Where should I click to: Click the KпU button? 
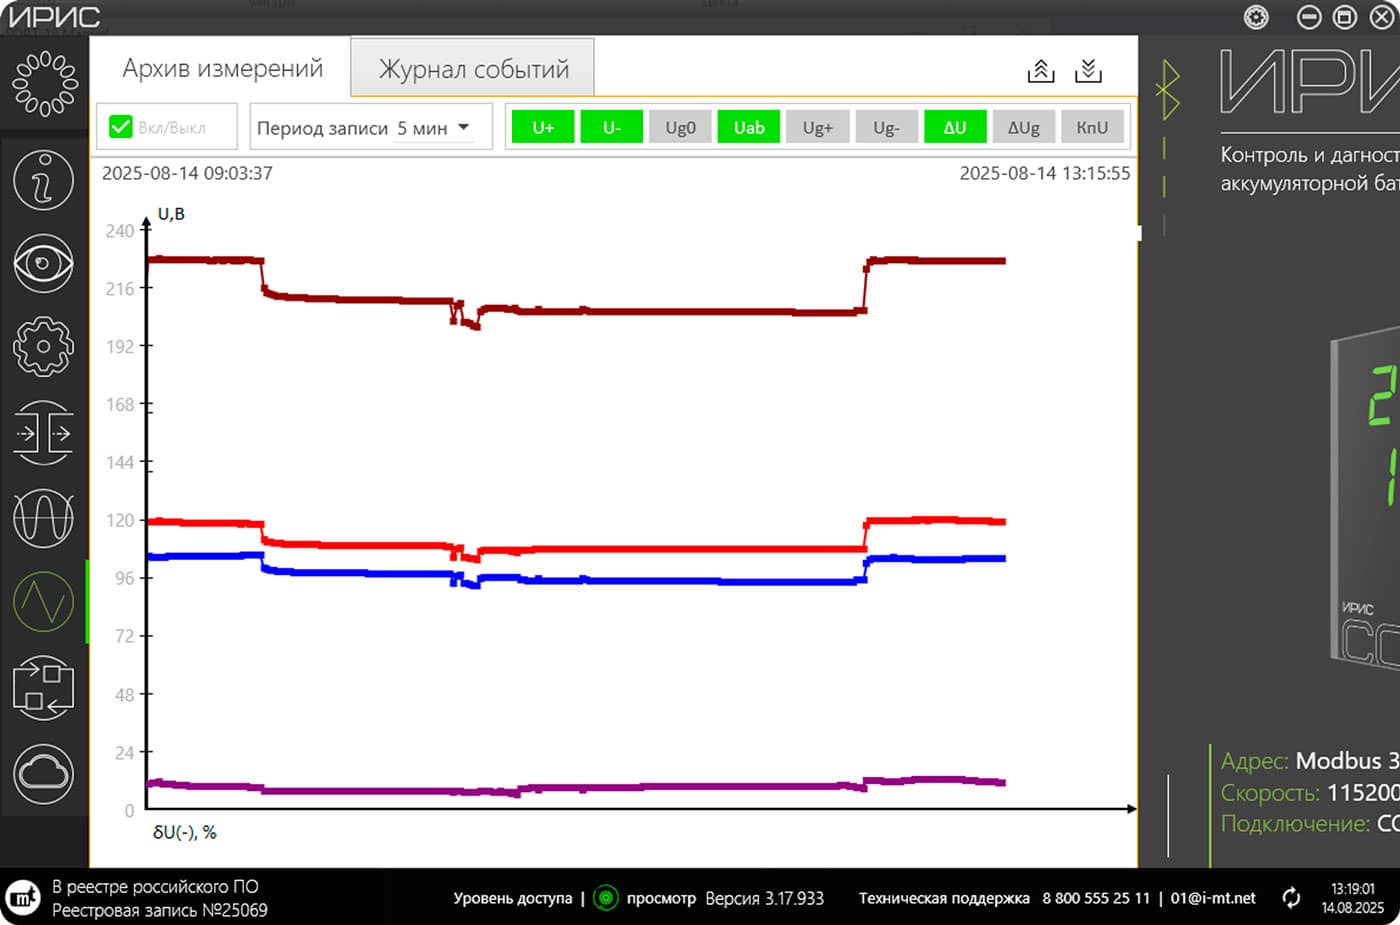point(1091,127)
